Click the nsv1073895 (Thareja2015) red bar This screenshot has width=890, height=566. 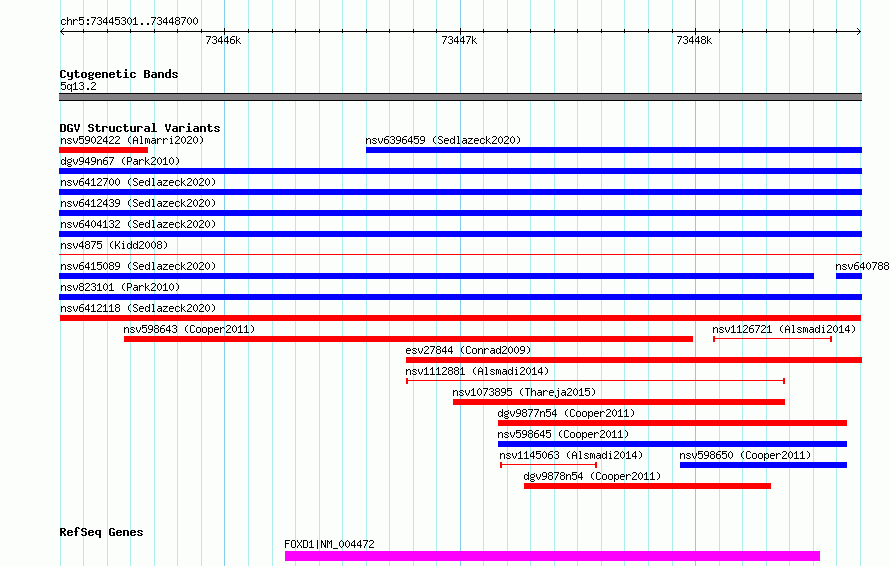click(619, 402)
